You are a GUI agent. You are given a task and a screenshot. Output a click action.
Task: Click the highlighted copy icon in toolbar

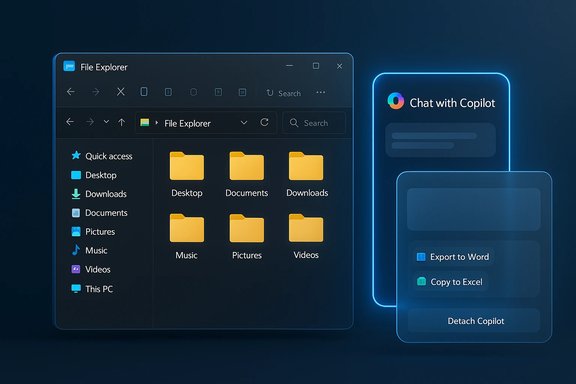tap(144, 92)
